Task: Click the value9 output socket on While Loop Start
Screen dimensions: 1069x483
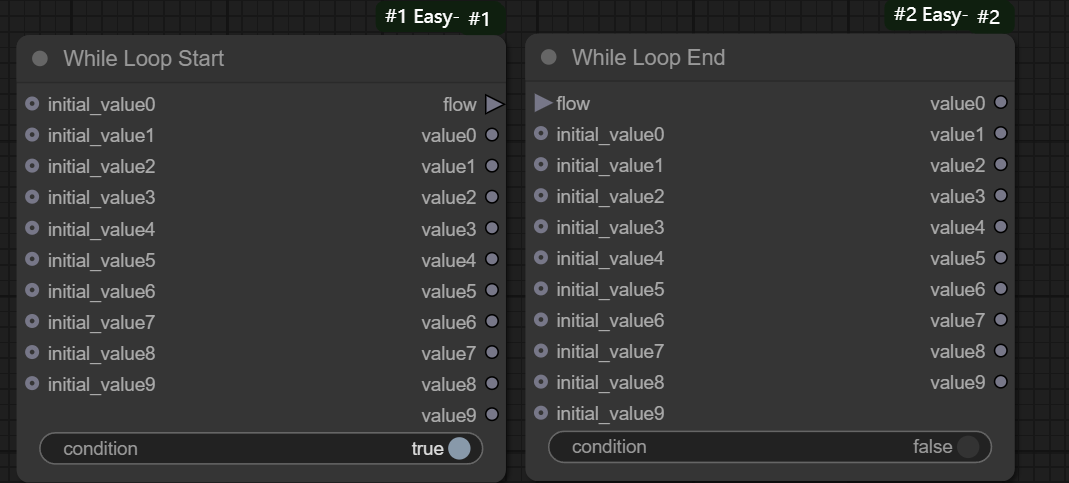Action: coord(492,415)
